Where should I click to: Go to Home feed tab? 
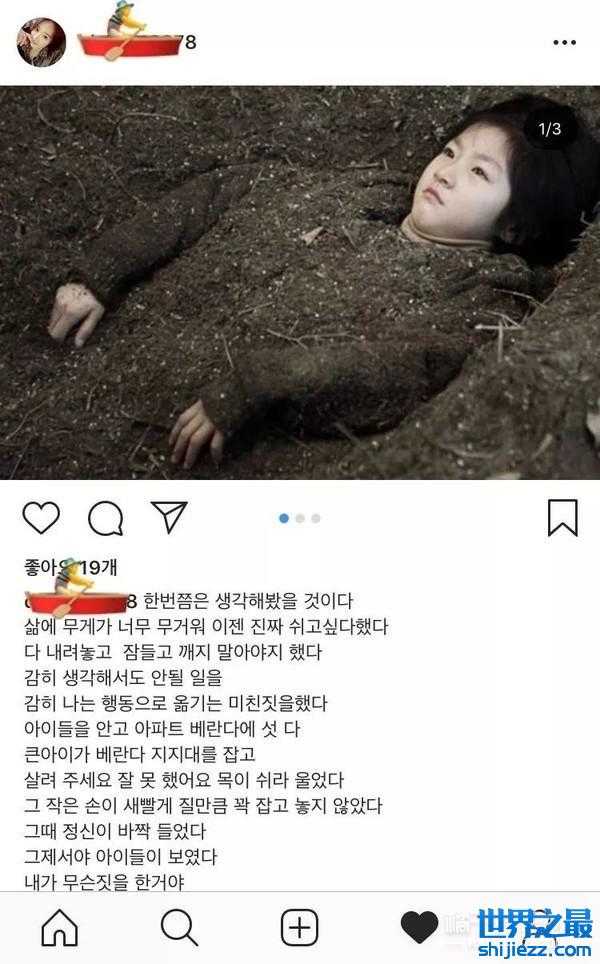coord(60,926)
